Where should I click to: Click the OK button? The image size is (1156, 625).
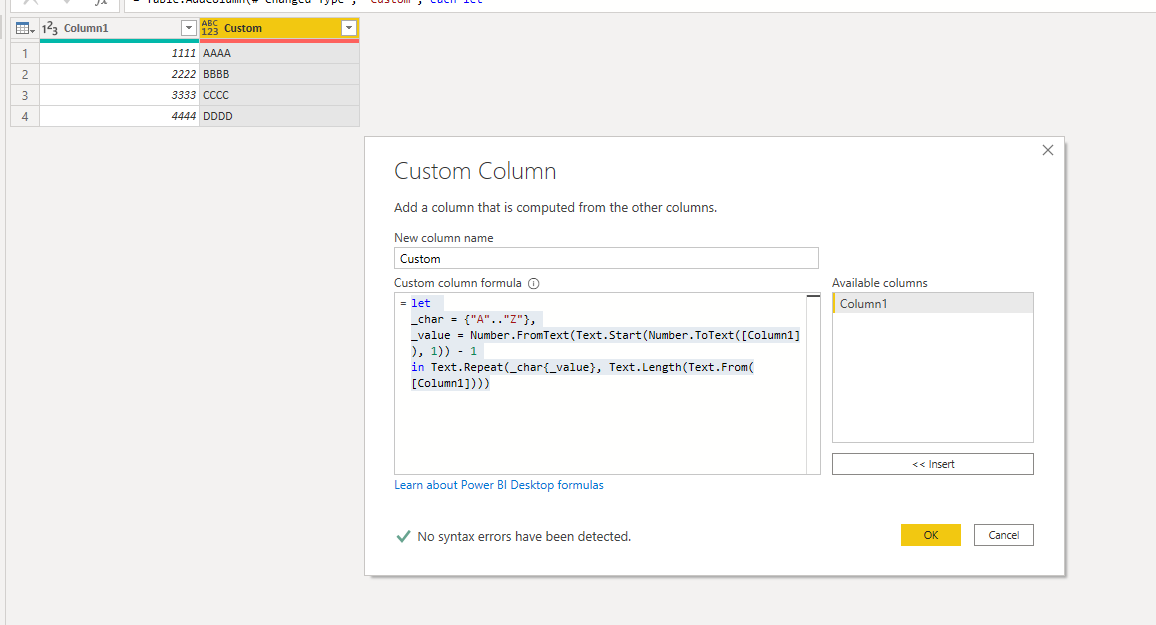coord(930,535)
